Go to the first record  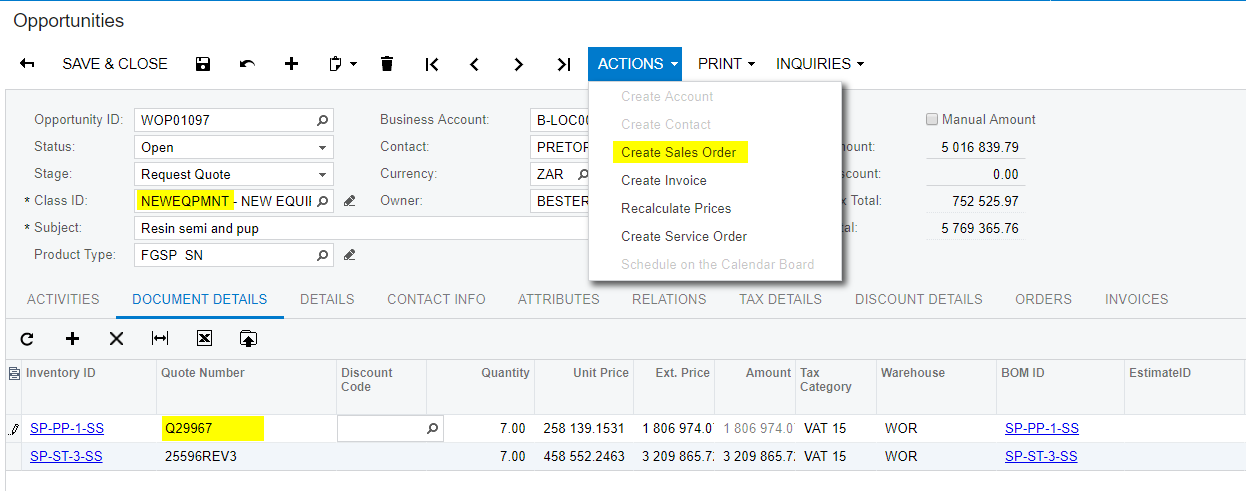(x=431, y=64)
